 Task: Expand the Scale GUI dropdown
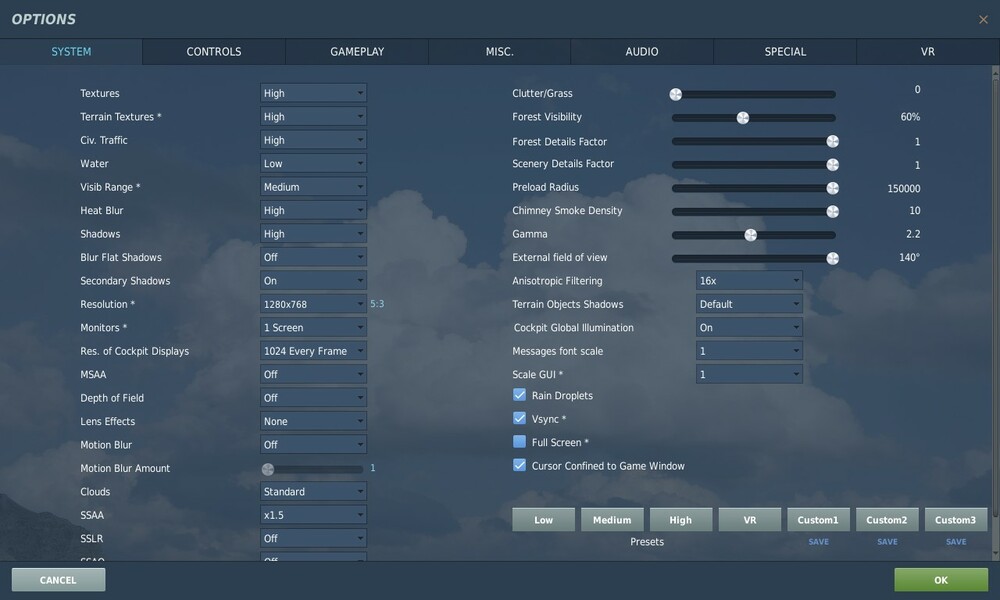(749, 374)
